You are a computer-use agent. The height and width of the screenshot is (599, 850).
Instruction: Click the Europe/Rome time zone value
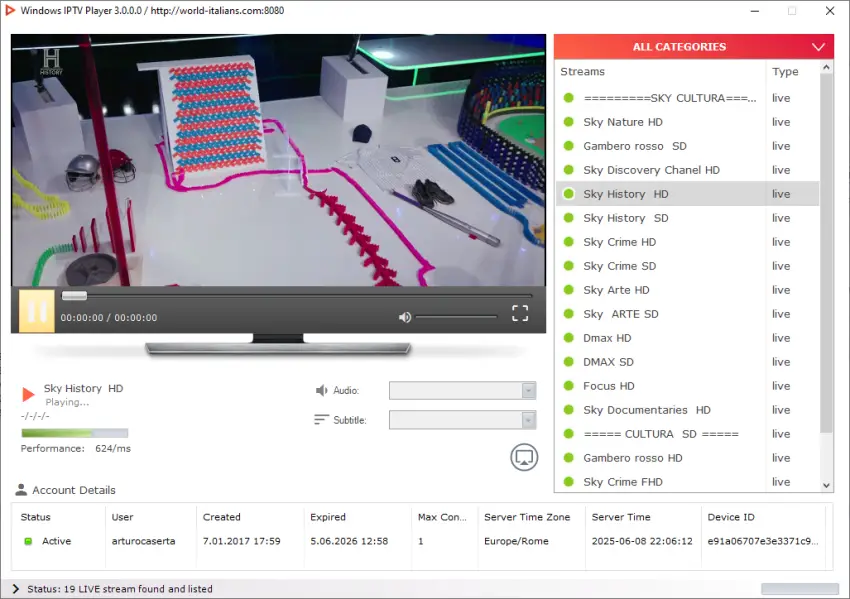pos(516,541)
